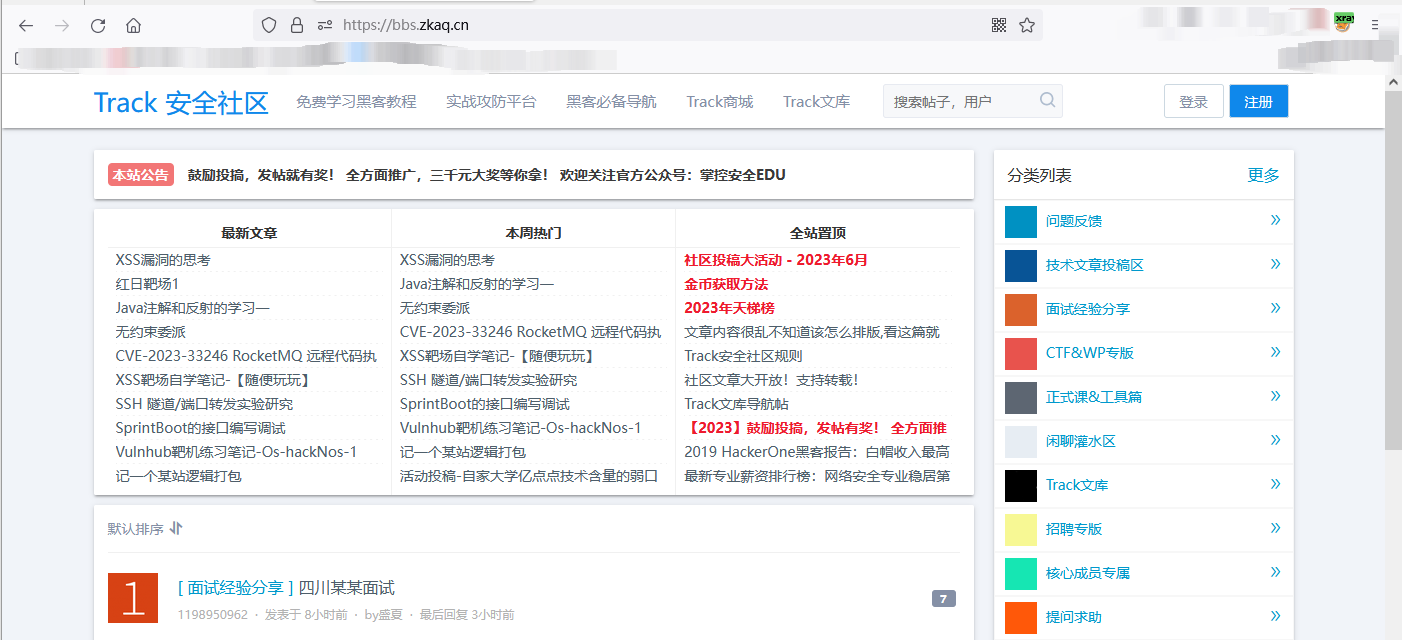The image size is (1402, 640).
Task: Click the dark blue 技术文章投稿区 square
Action: tap(1021, 265)
